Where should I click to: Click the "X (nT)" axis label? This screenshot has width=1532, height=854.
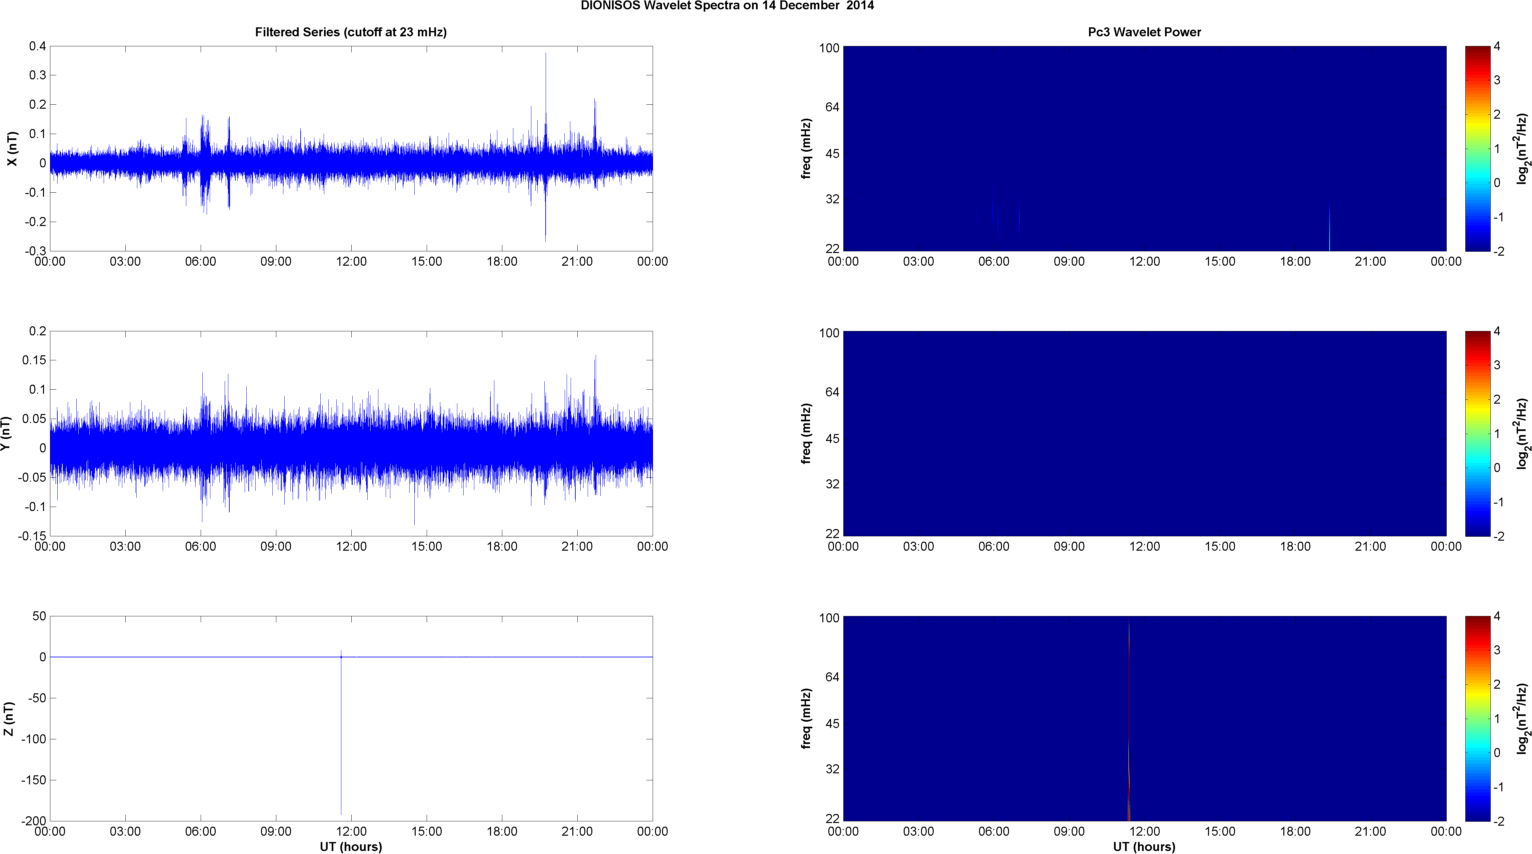click(x=12, y=149)
